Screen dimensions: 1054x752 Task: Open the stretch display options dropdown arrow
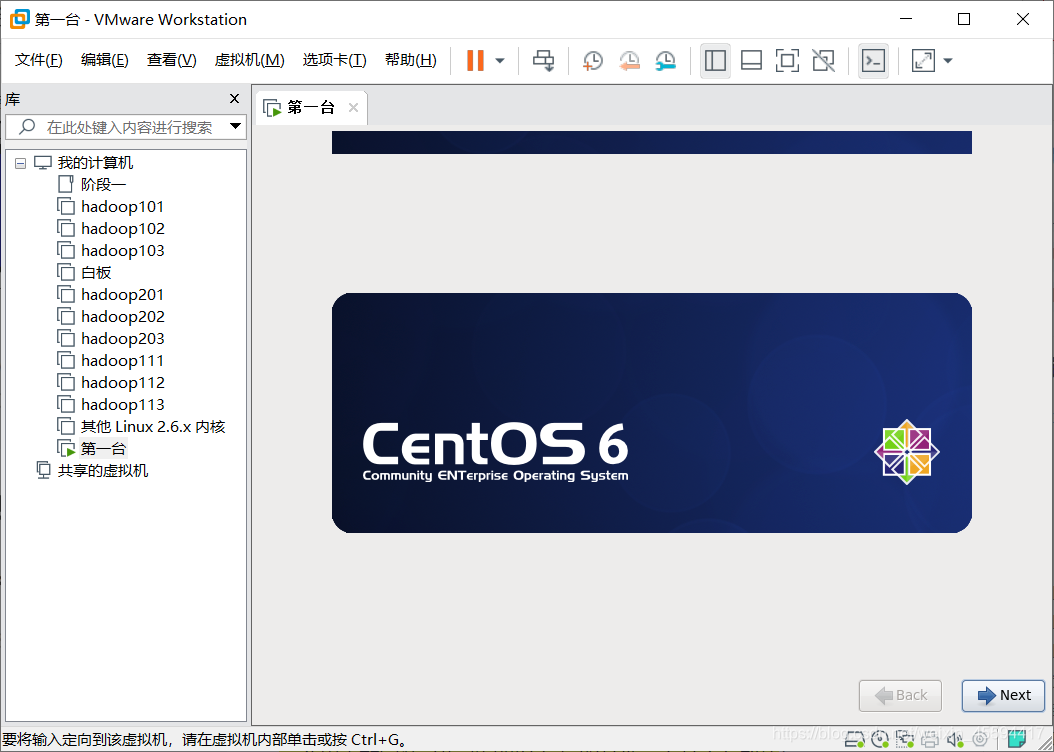[x=948, y=60]
